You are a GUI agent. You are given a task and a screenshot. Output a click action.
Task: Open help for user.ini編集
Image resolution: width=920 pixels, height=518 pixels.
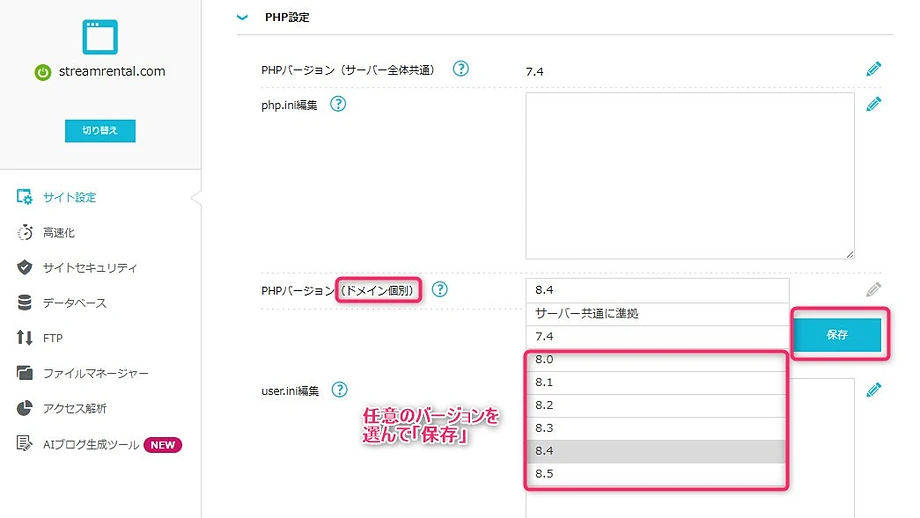(339, 390)
